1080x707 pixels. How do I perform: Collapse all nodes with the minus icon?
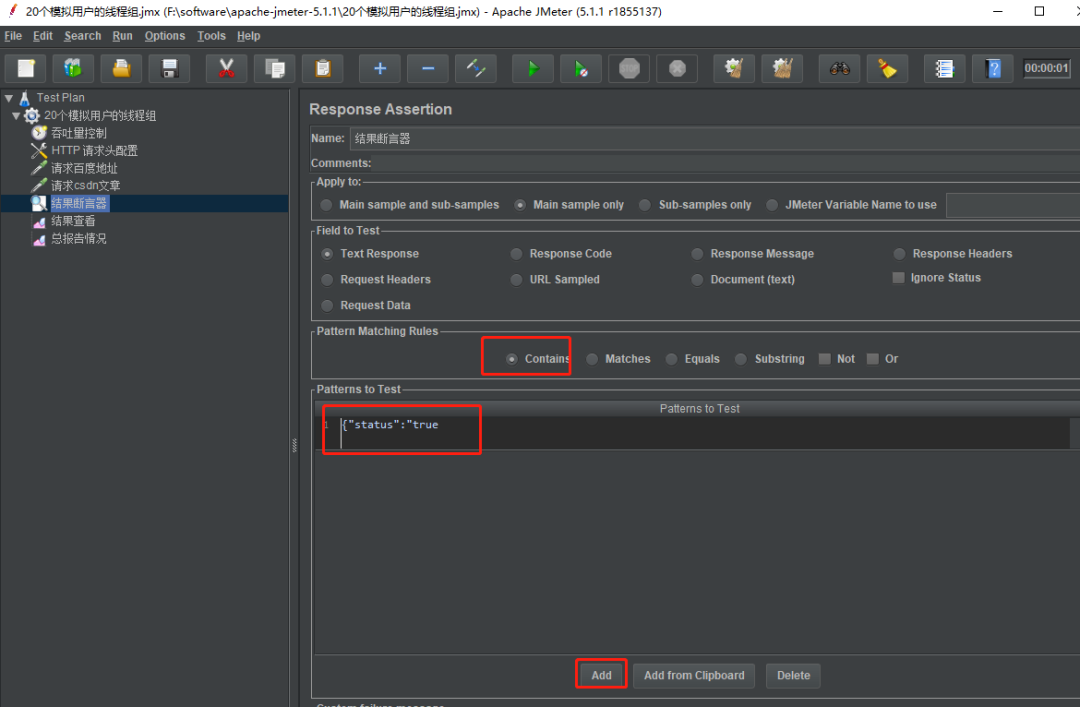tap(428, 68)
